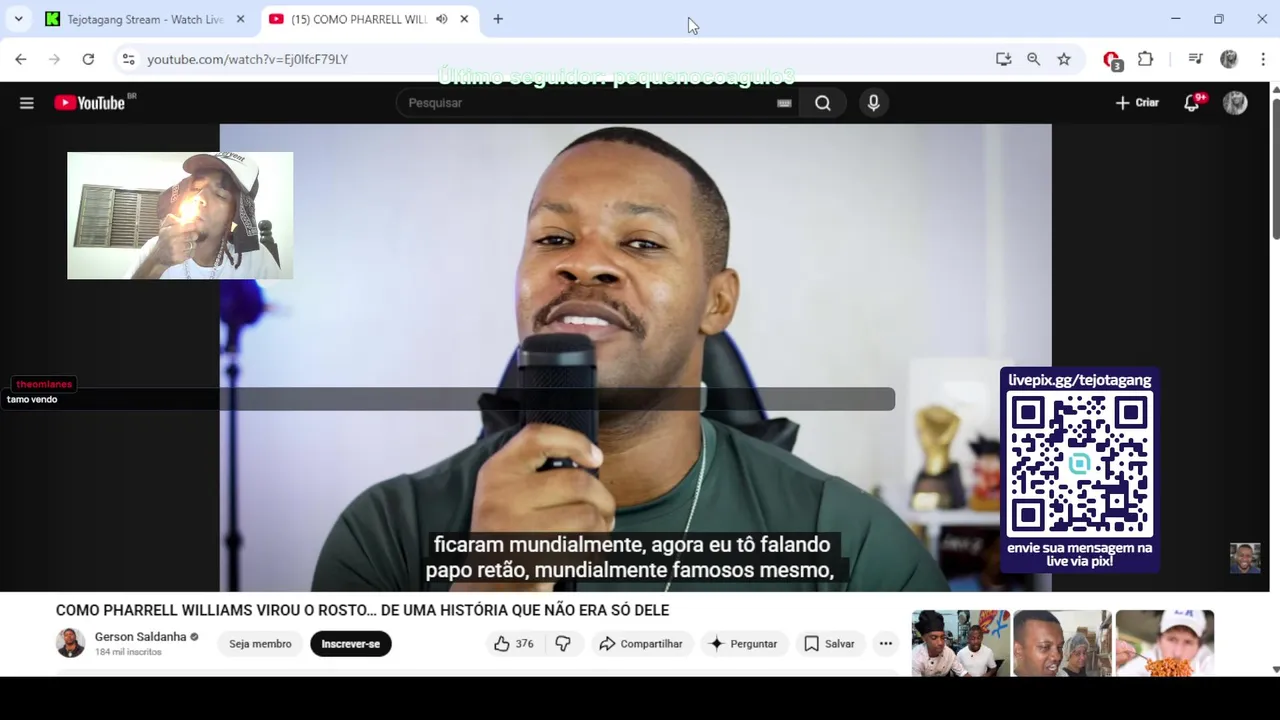Bookmark this page with star icon
This screenshot has height=720, width=1280.
(x=1064, y=59)
